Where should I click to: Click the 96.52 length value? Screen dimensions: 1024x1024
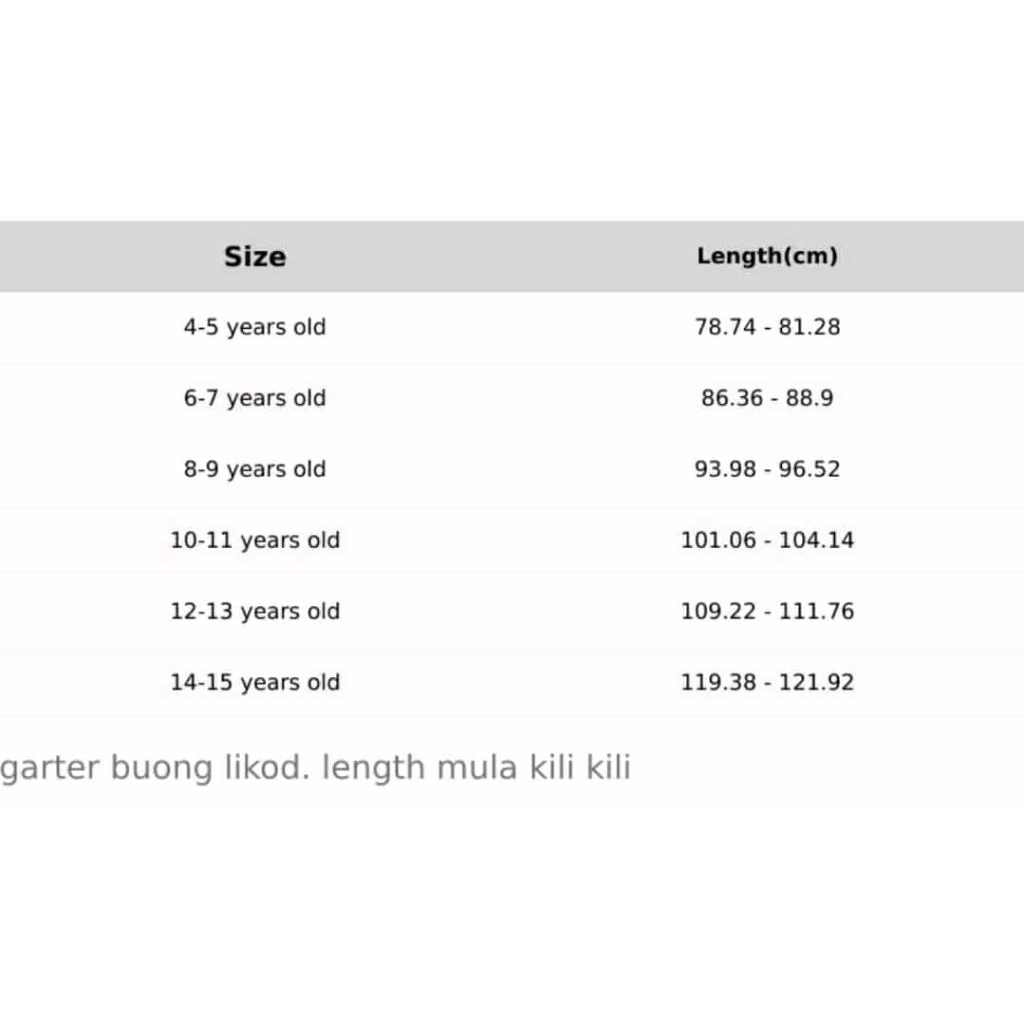(x=810, y=469)
